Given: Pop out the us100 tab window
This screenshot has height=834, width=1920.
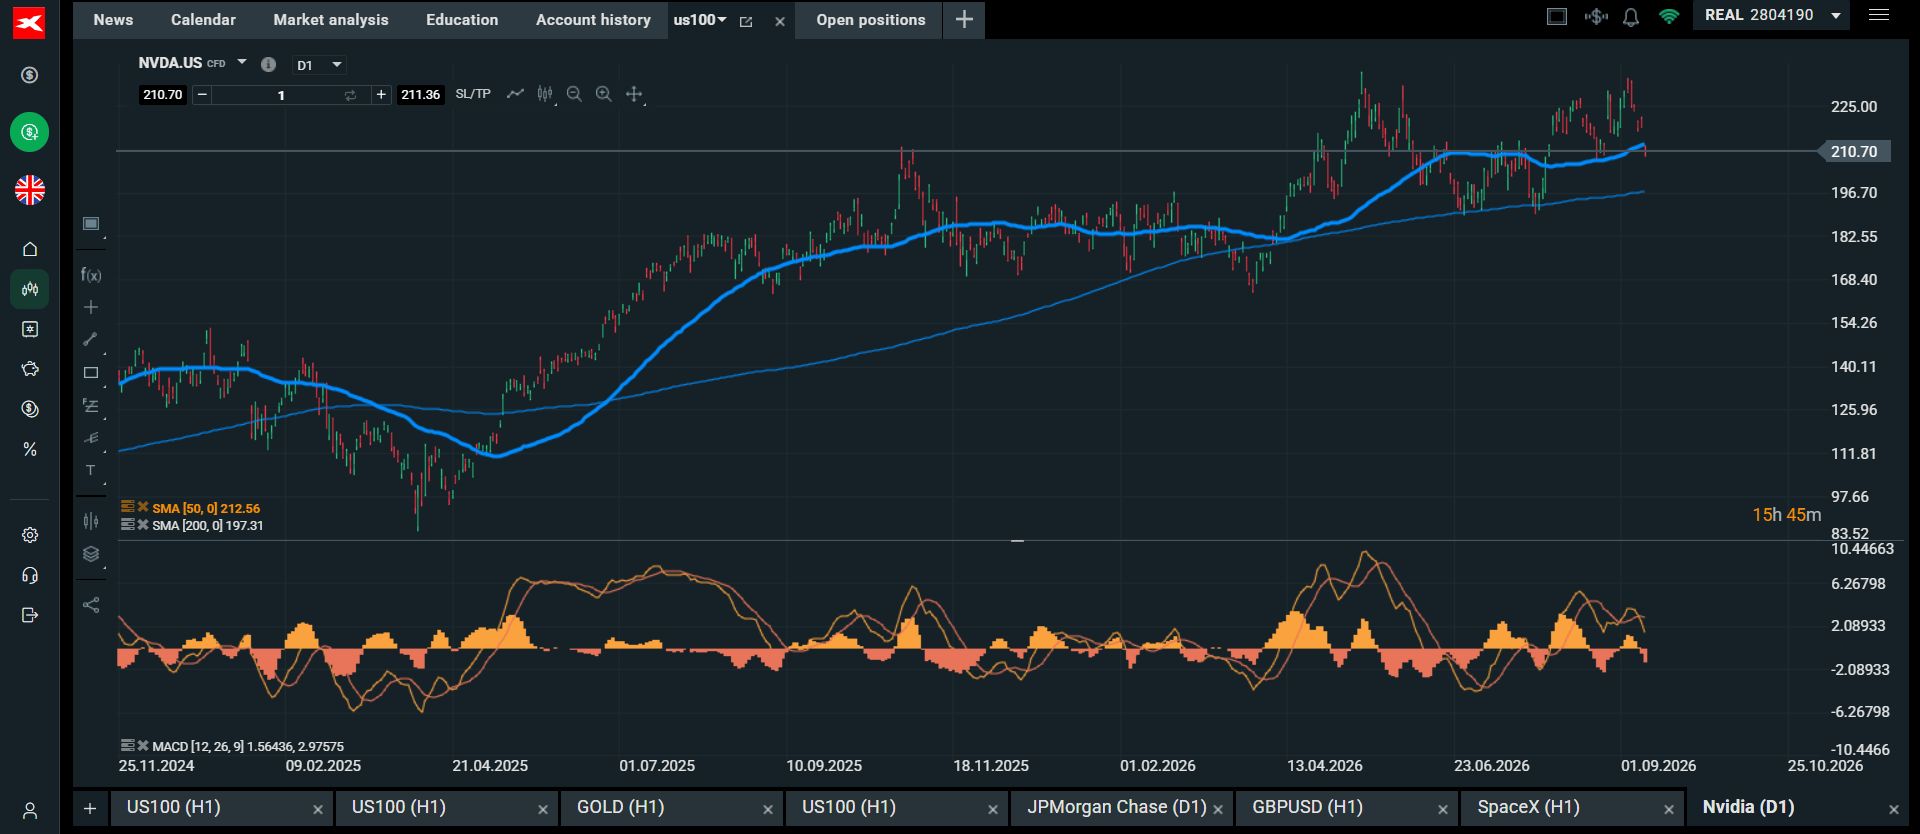Looking at the screenshot, I should (x=746, y=21).
